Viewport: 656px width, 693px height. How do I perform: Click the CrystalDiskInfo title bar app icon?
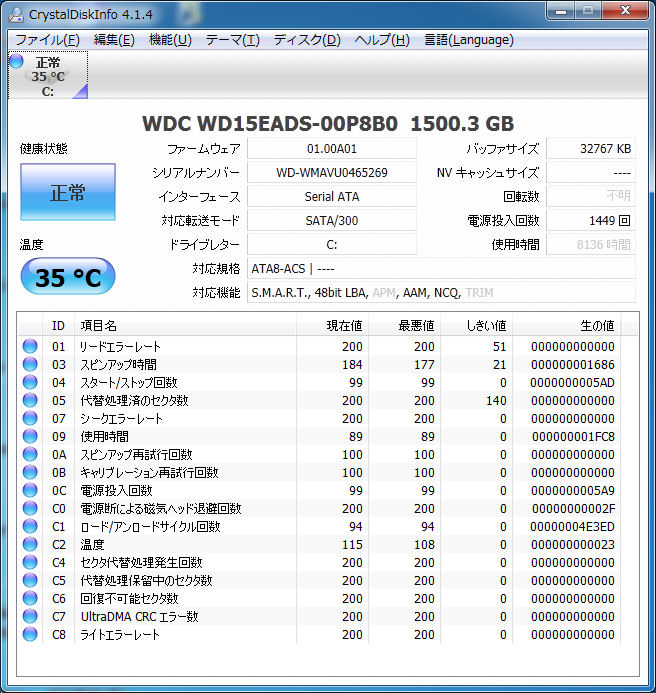click(16, 15)
